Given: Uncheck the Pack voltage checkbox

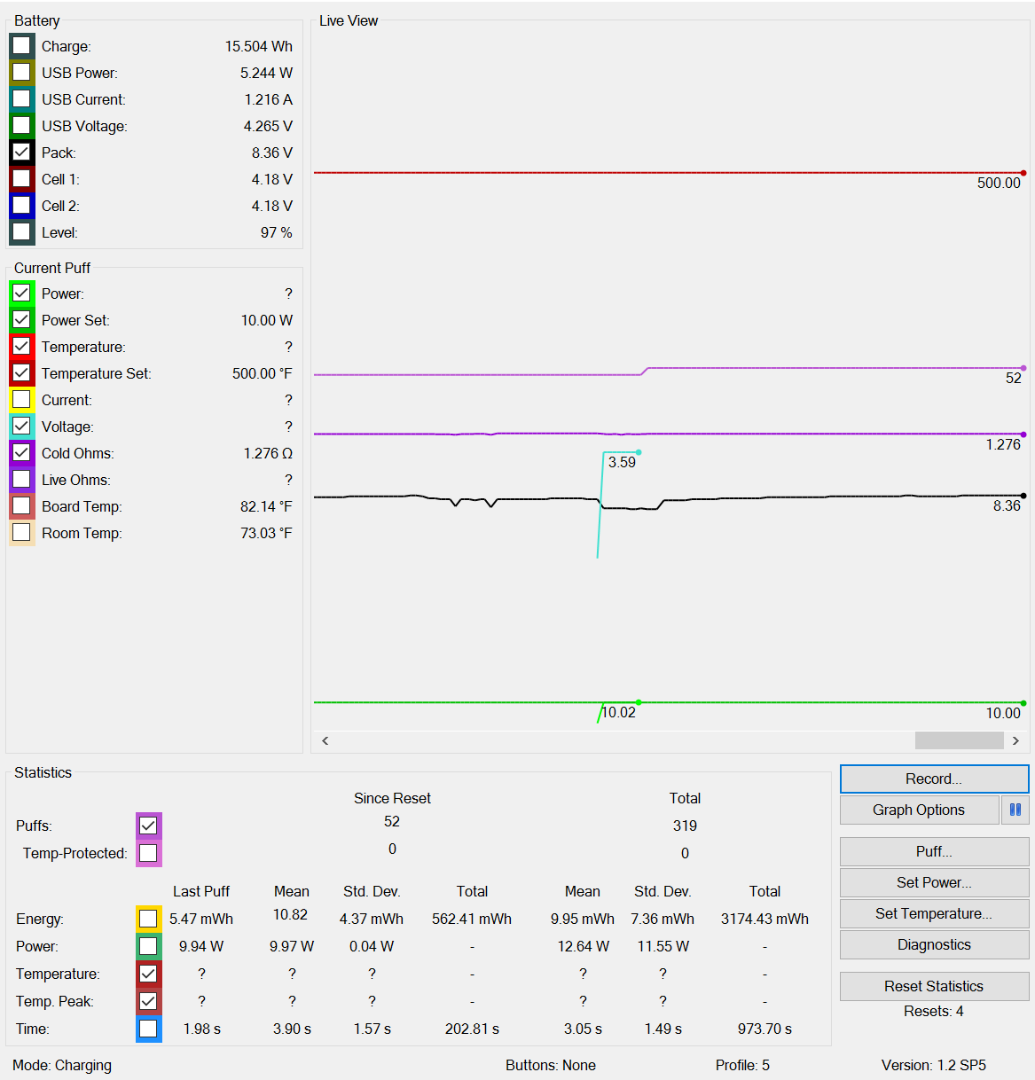Looking at the screenshot, I should (21, 153).
